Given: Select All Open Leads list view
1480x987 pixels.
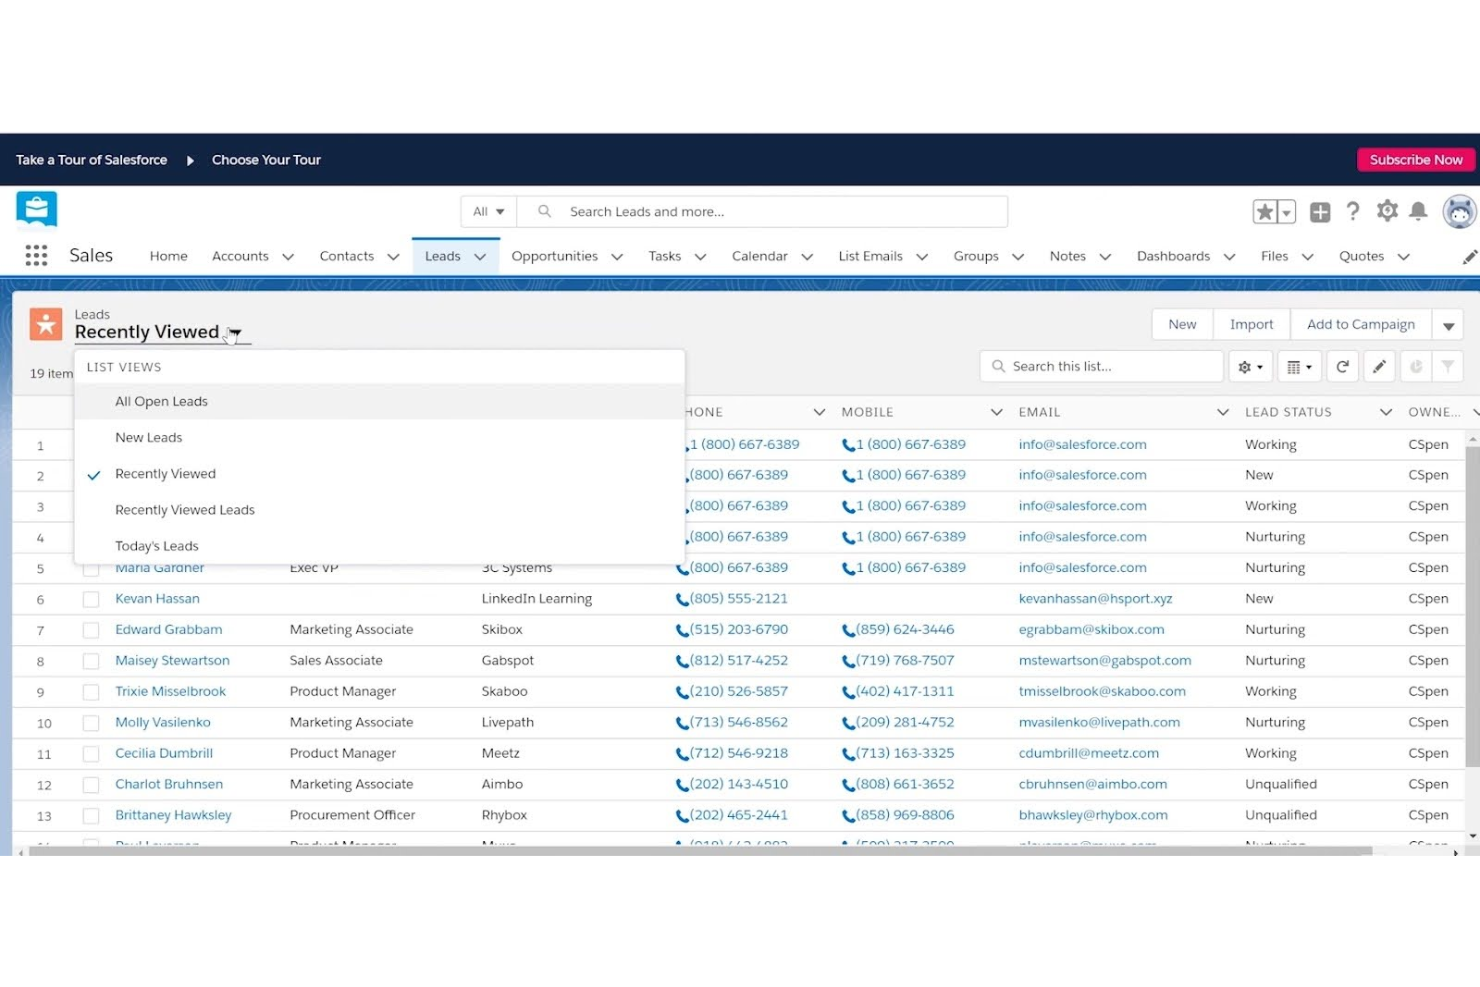Looking at the screenshot, I should point(379,401).
